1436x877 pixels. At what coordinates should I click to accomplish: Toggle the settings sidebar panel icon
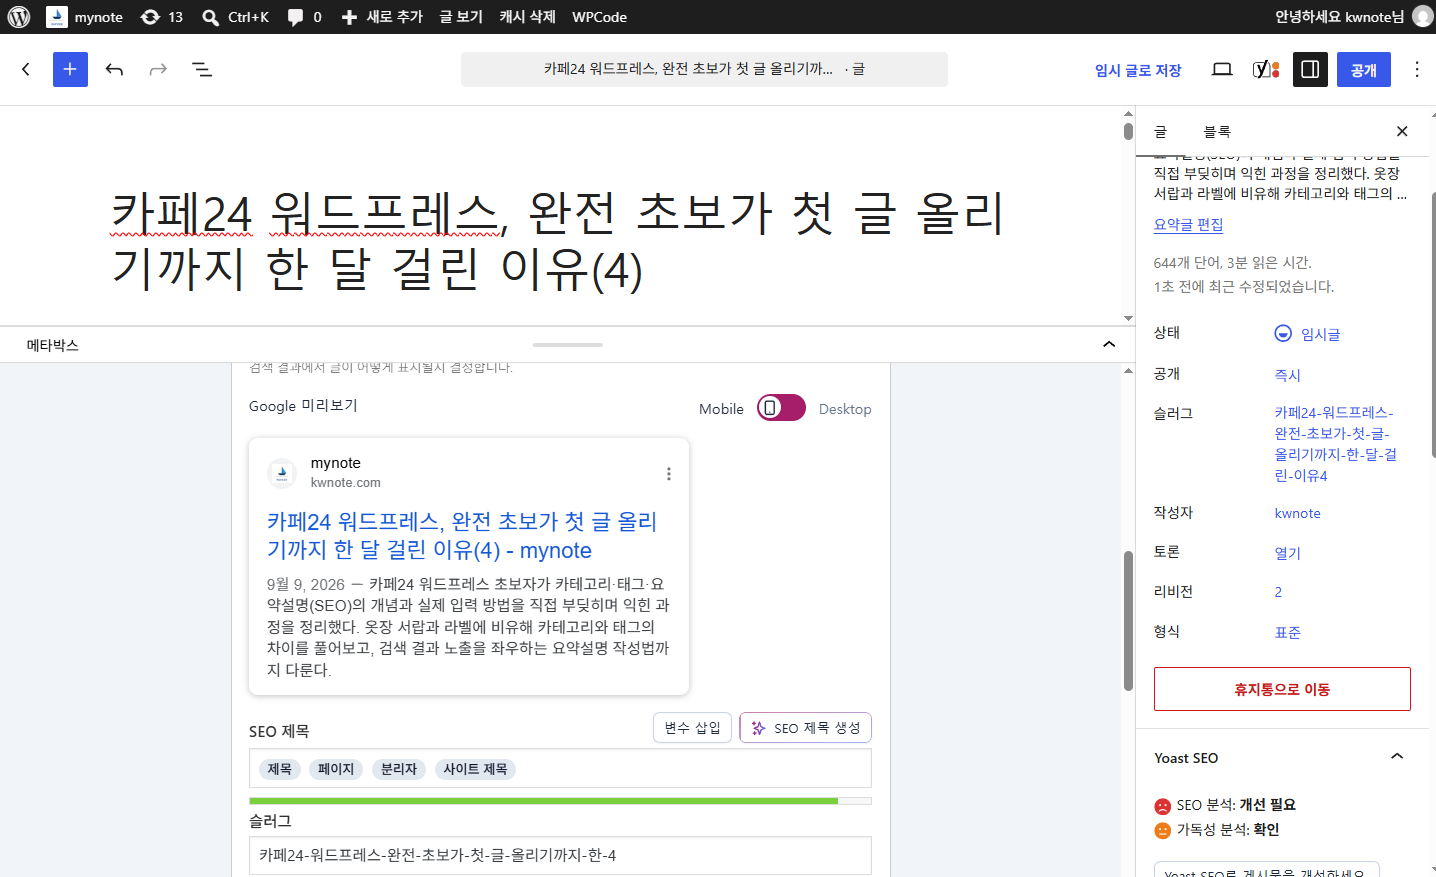tap(1310, 69)
